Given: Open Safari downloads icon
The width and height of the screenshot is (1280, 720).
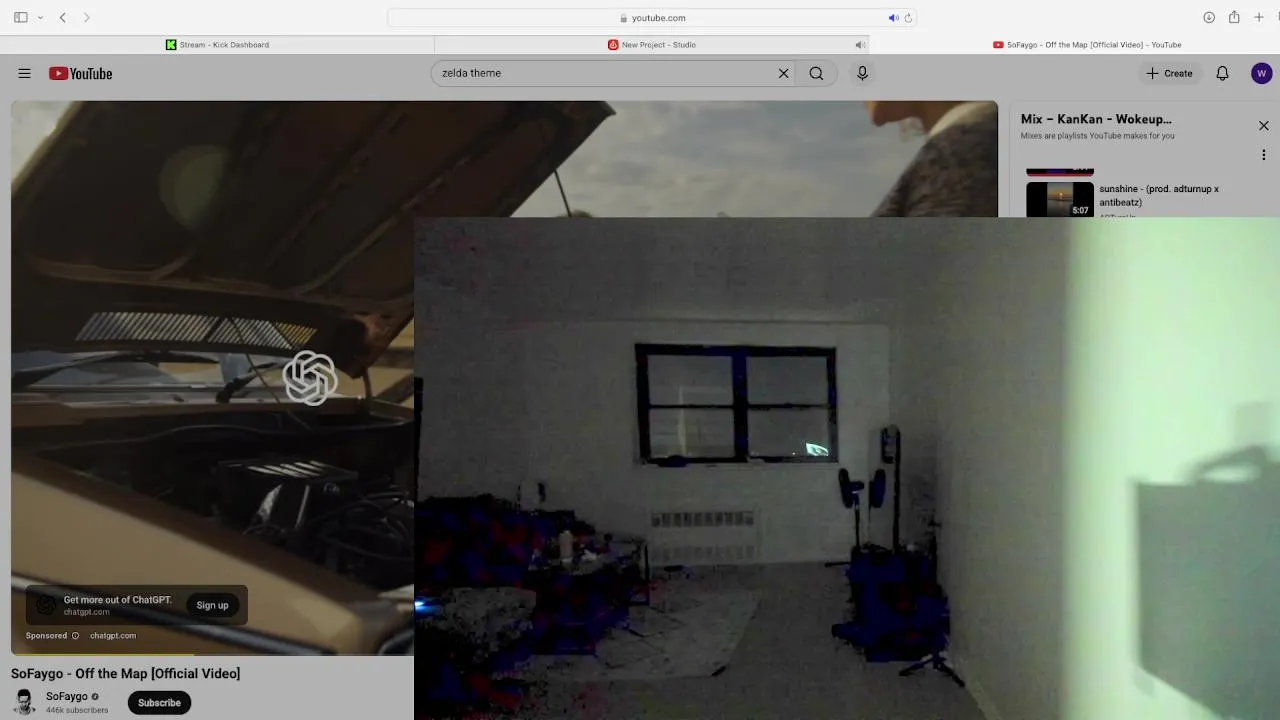Looking at the screenshot, I should tap(1209, 17).
